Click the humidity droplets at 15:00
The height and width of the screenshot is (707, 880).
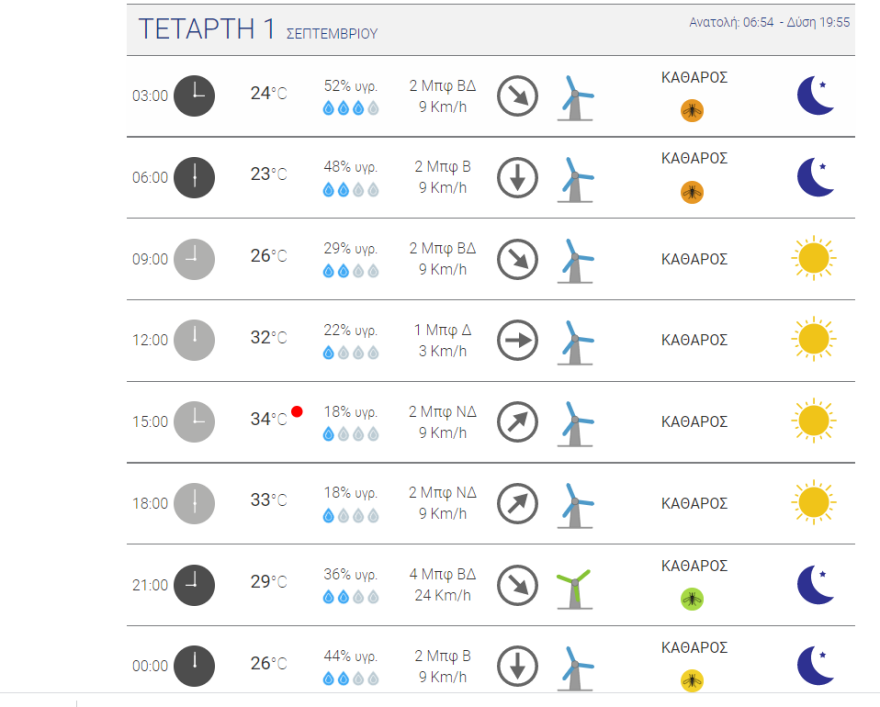(x=351, y=434)
